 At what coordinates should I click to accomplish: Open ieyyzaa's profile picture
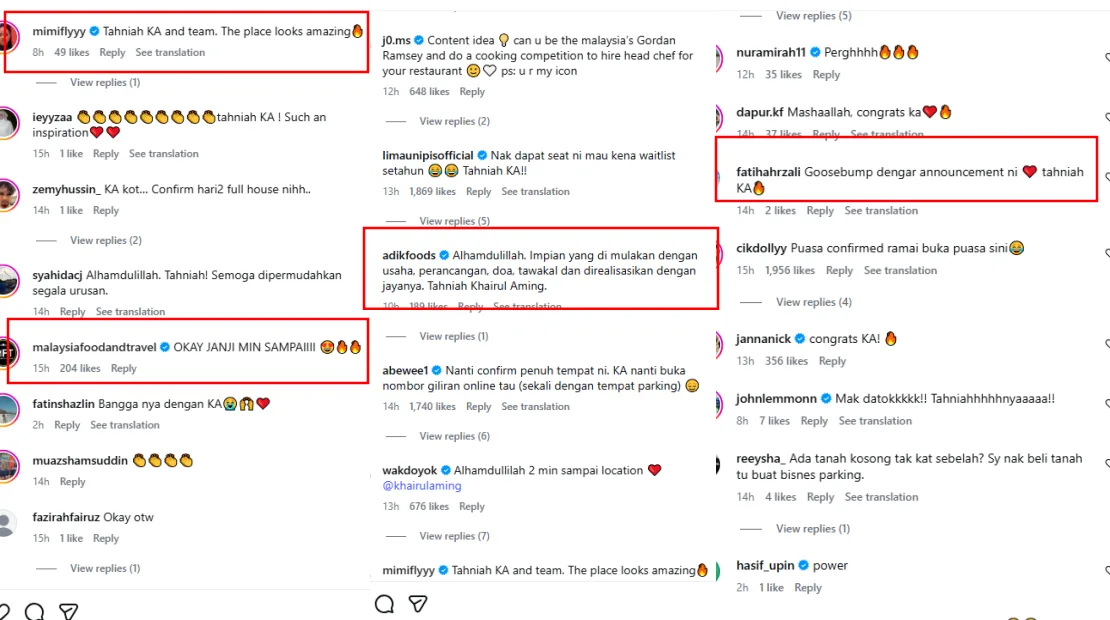click(x=8, y=124)
